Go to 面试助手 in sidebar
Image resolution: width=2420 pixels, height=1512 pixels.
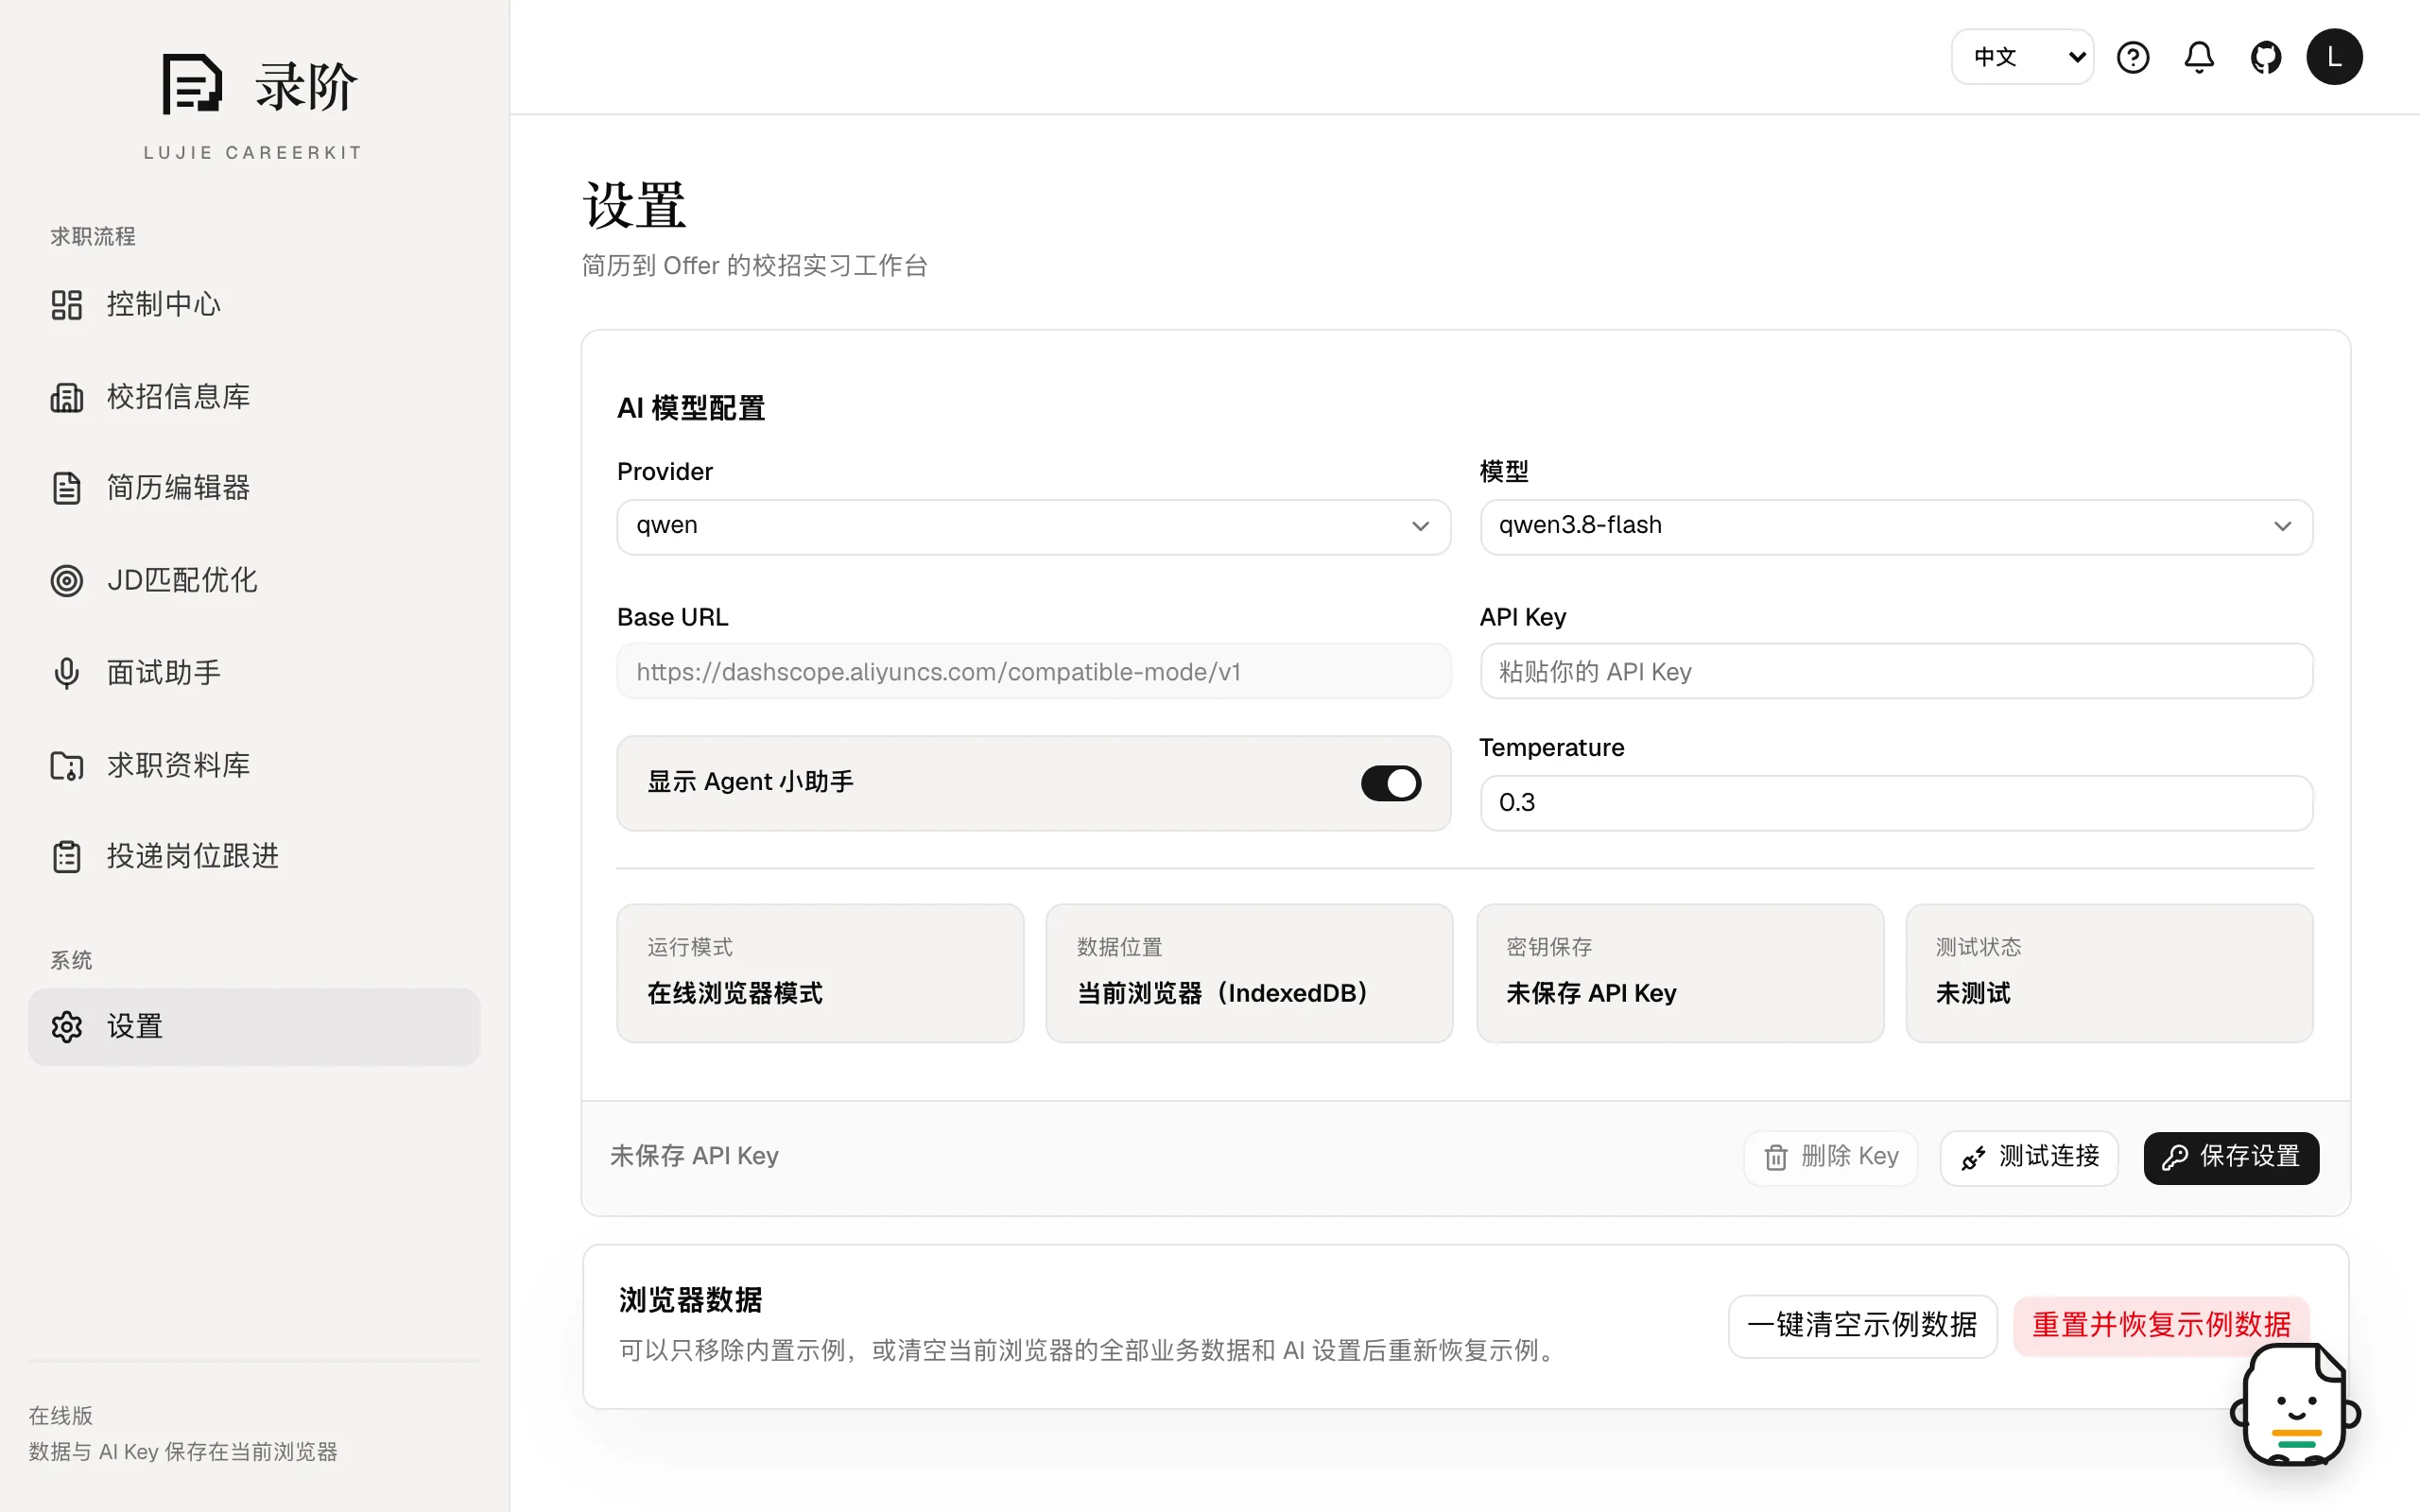tap(254, 673)
